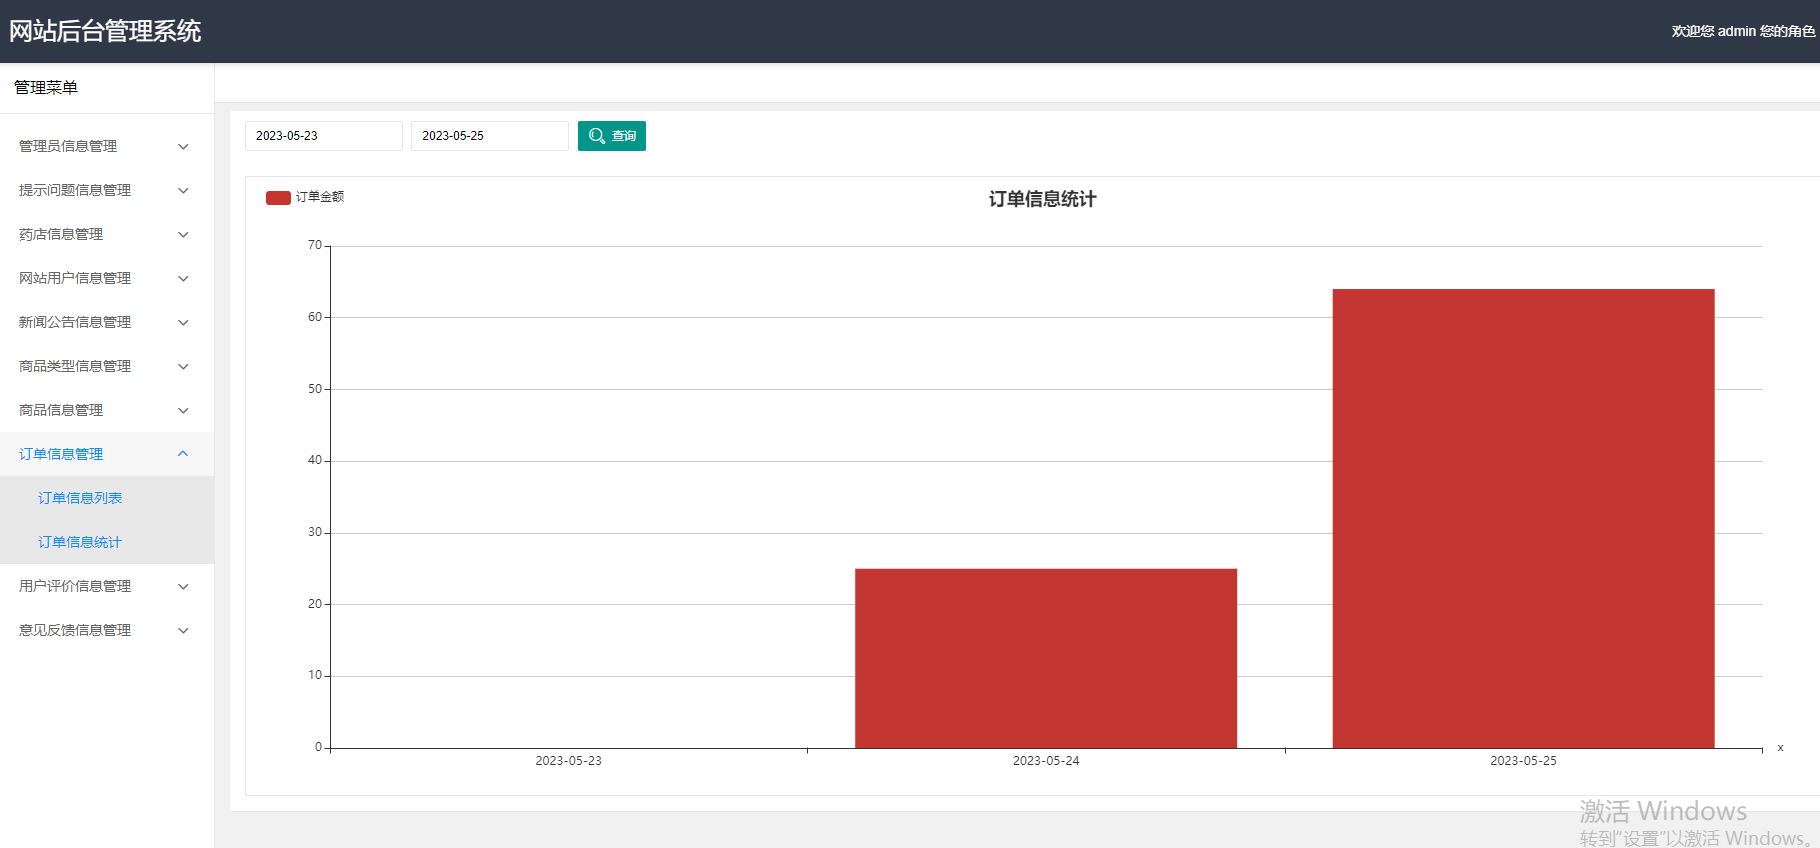Expand 管理员信息管理 menu chevron
Screen dimensions: 1820x848
183,146
